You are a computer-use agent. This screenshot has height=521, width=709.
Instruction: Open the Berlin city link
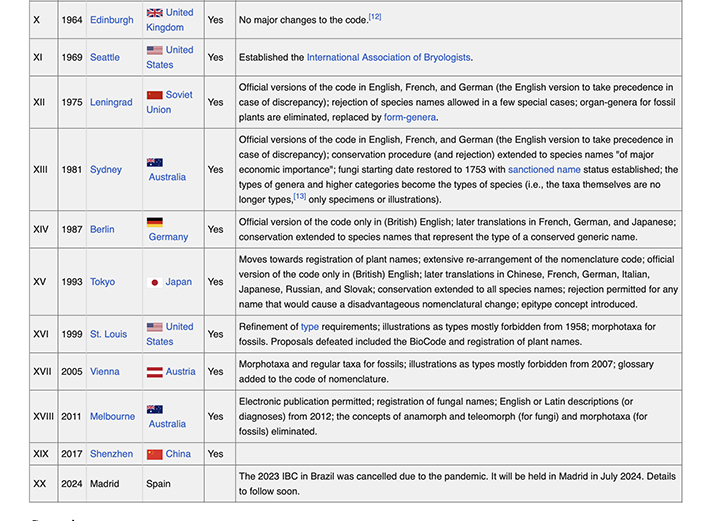tap(102, 229)
